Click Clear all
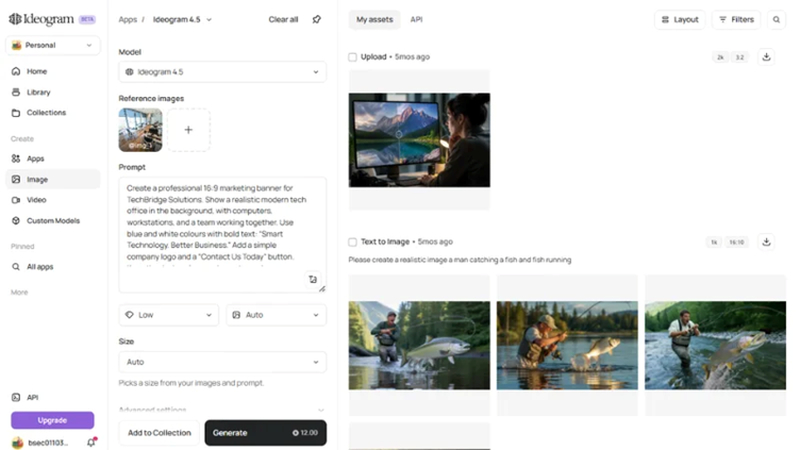Viewport: 800px width, 450px height. 283,19
